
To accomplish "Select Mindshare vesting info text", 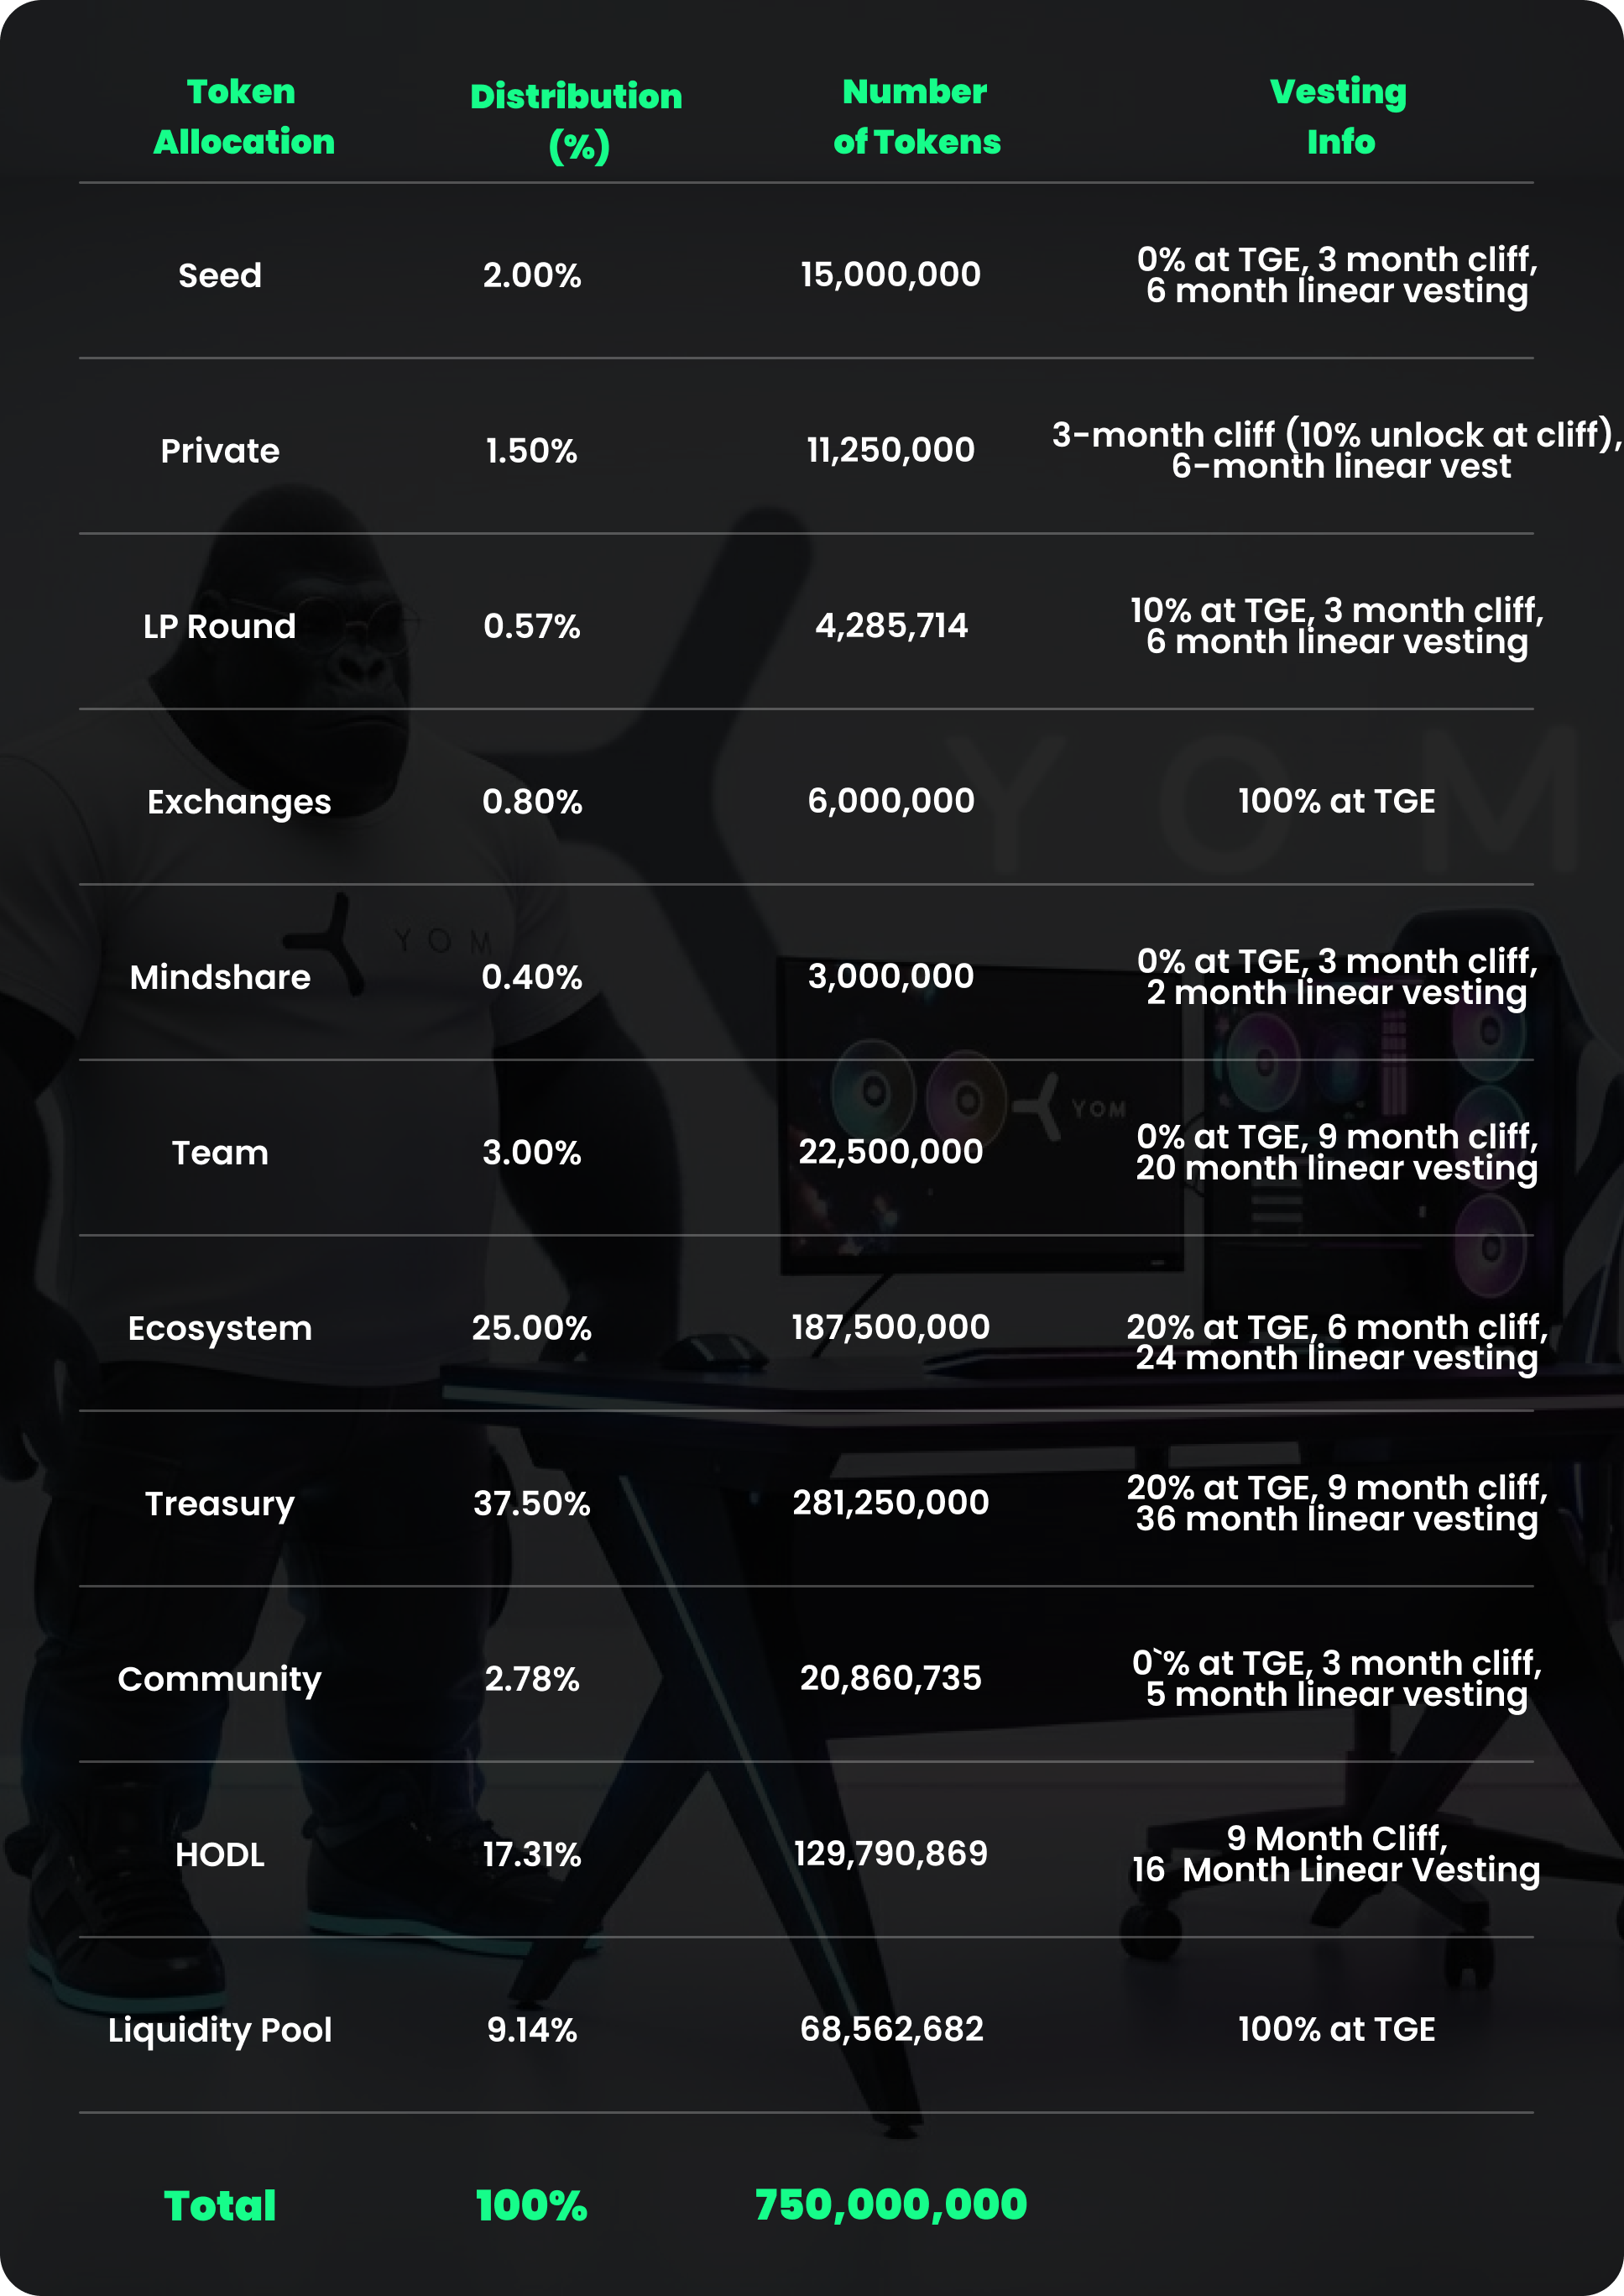I will click(1337, 977).
